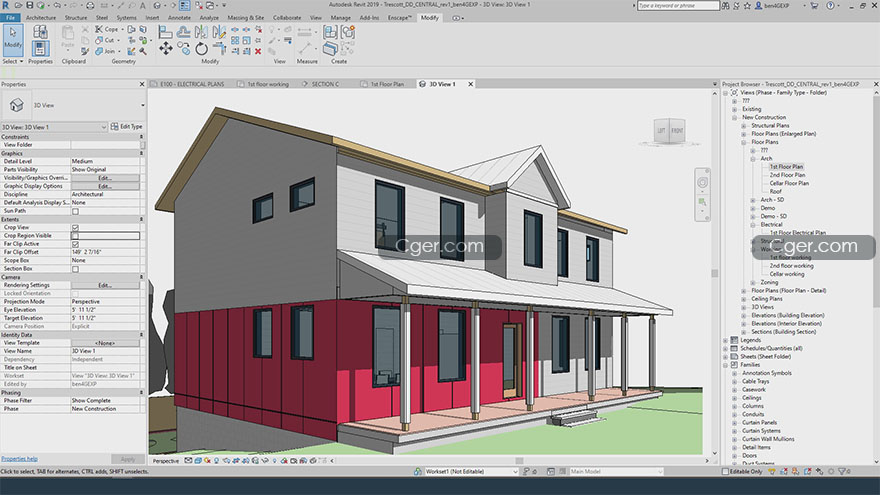Click the Measure Between Two References icon
The width and height of the screenshot is (880, 495).
coord(305,32)
